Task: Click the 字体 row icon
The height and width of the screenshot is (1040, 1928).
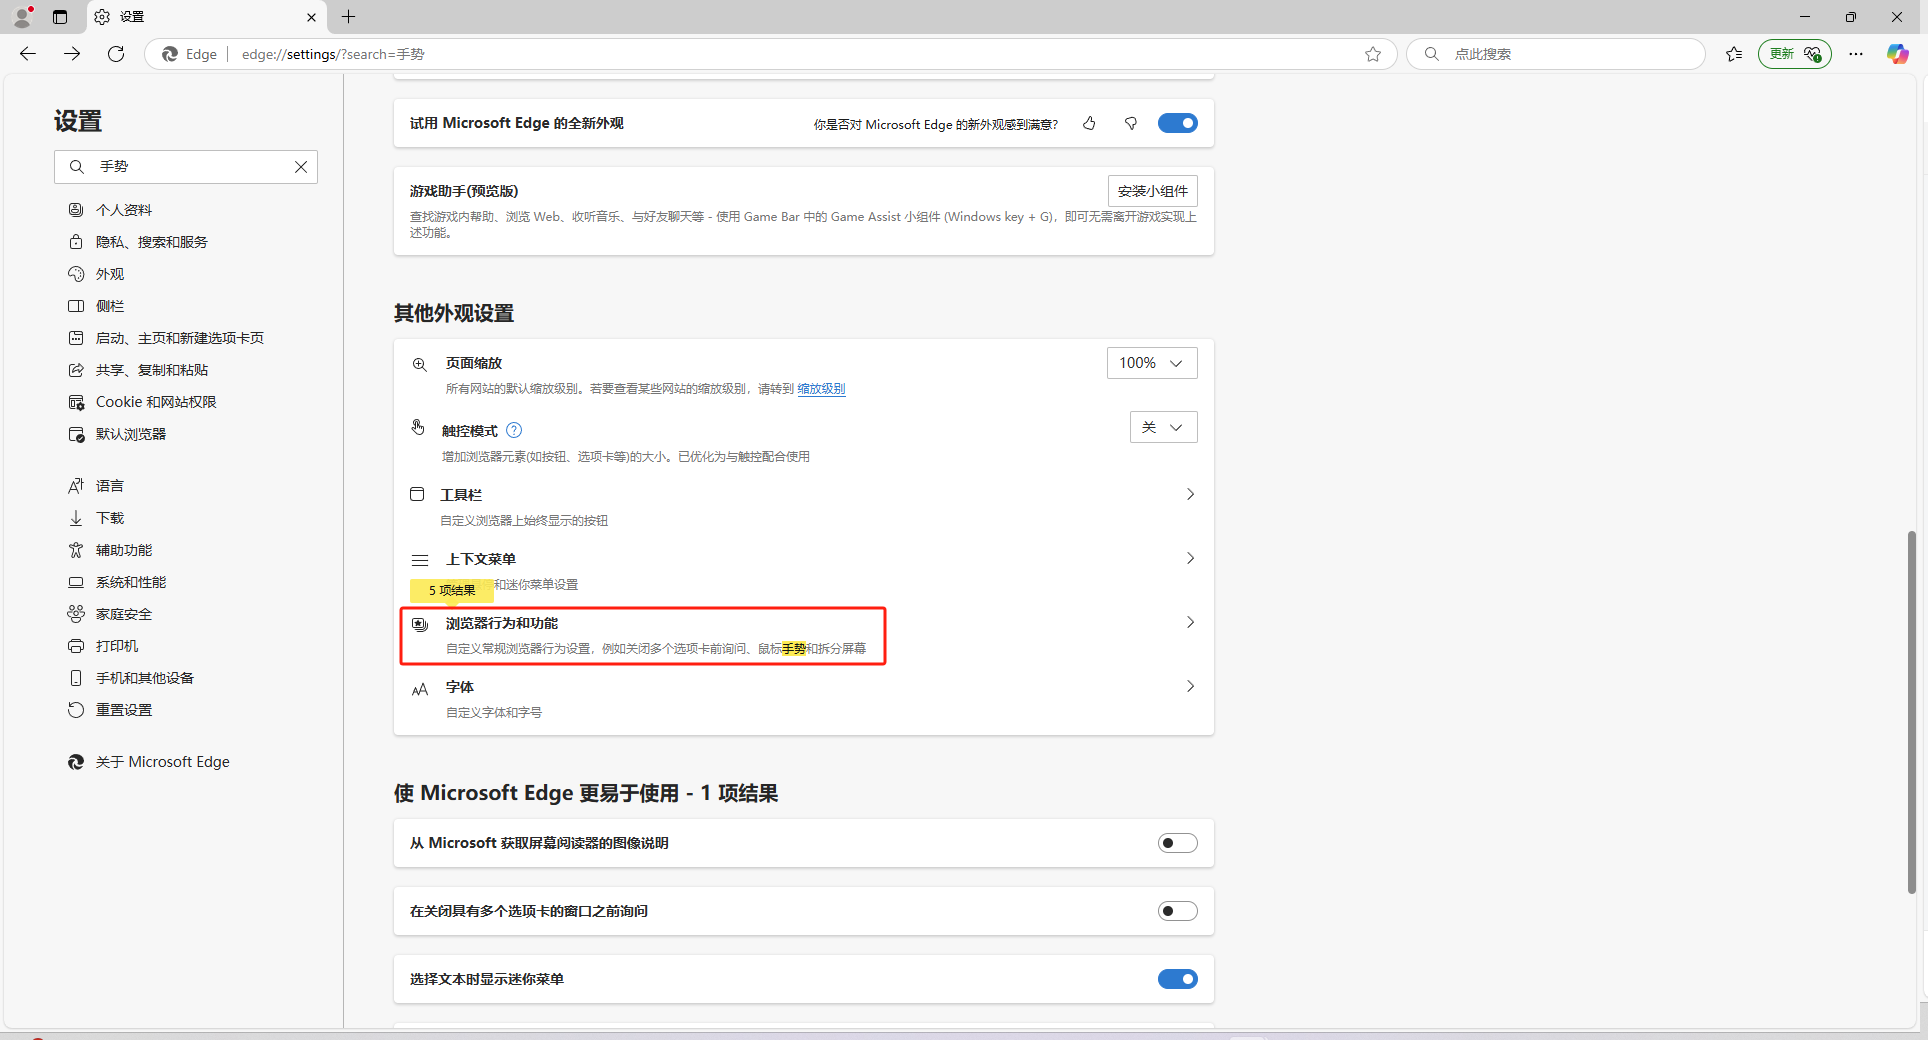Action: pos(420,688)
